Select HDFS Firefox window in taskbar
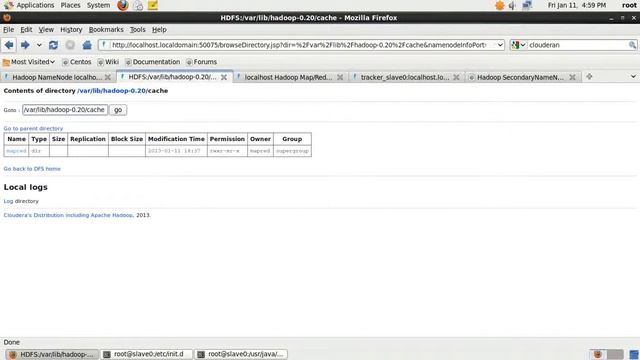 click(x=52, y=354)
